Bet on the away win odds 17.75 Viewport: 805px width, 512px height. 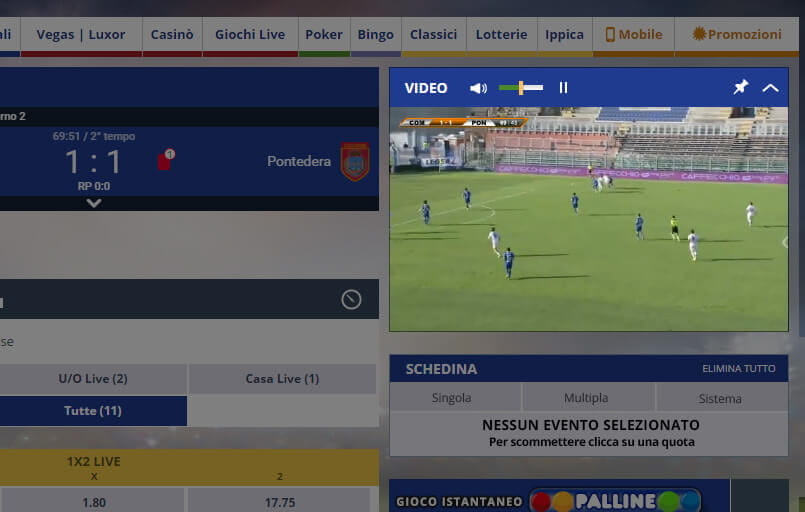[x=280, y=501]
